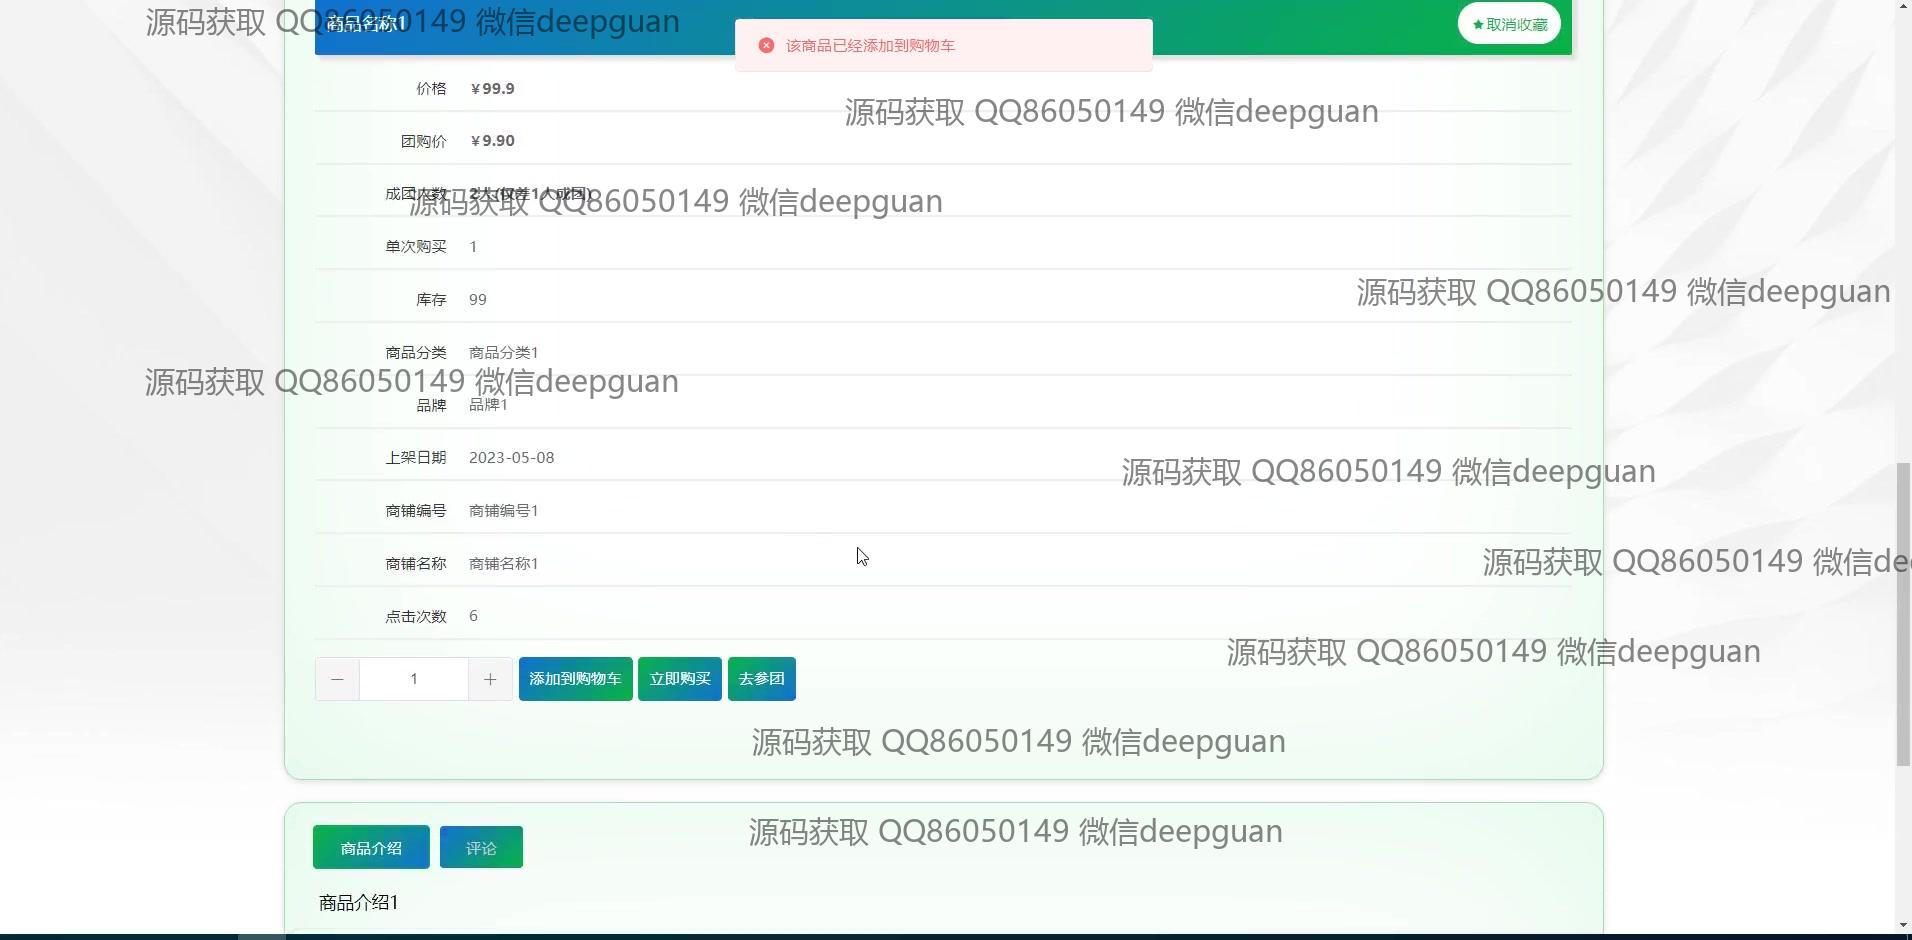Decrease quantity with the minus button

point(337,679)
